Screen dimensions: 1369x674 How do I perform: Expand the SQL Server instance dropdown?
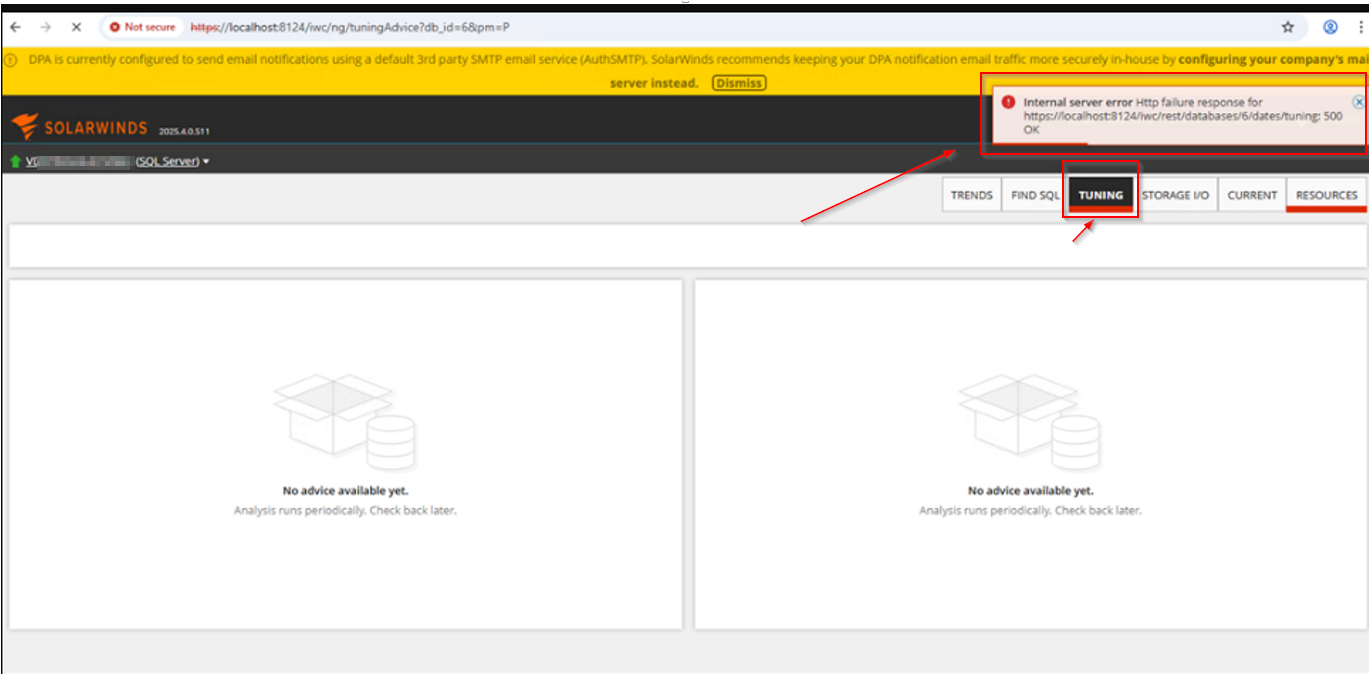[206, 162]
